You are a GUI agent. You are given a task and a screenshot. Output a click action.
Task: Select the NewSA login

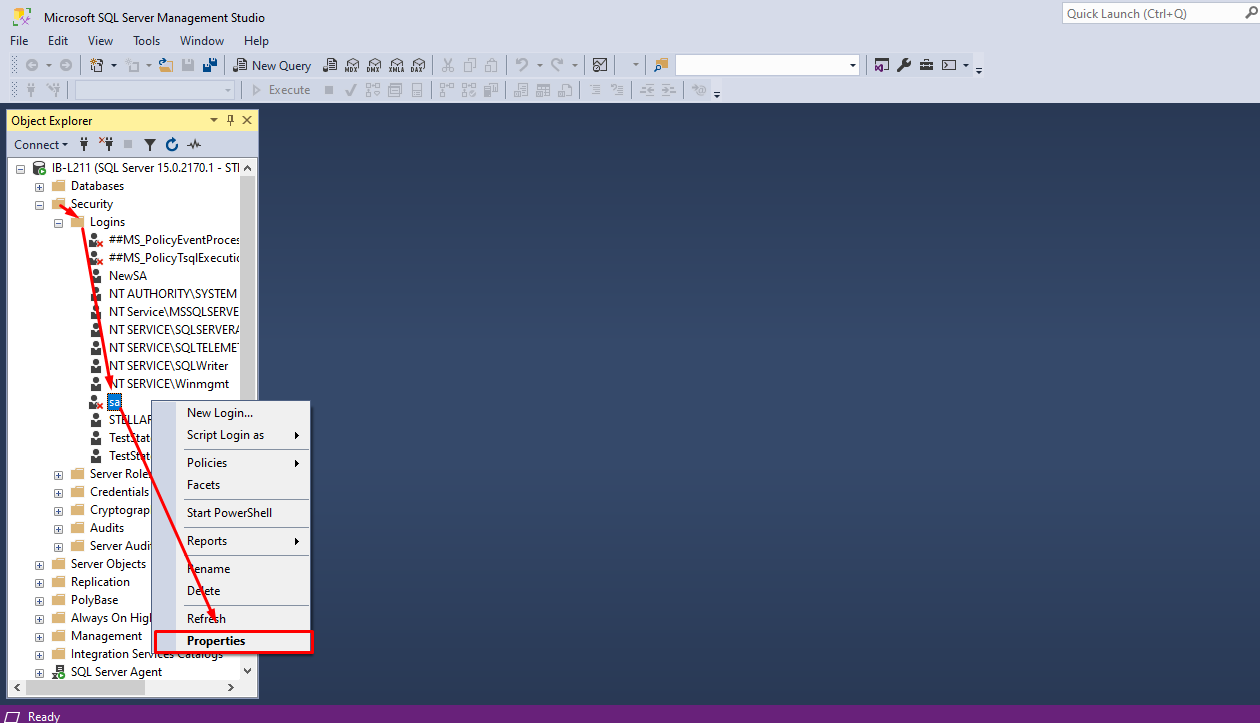[128, 276]
